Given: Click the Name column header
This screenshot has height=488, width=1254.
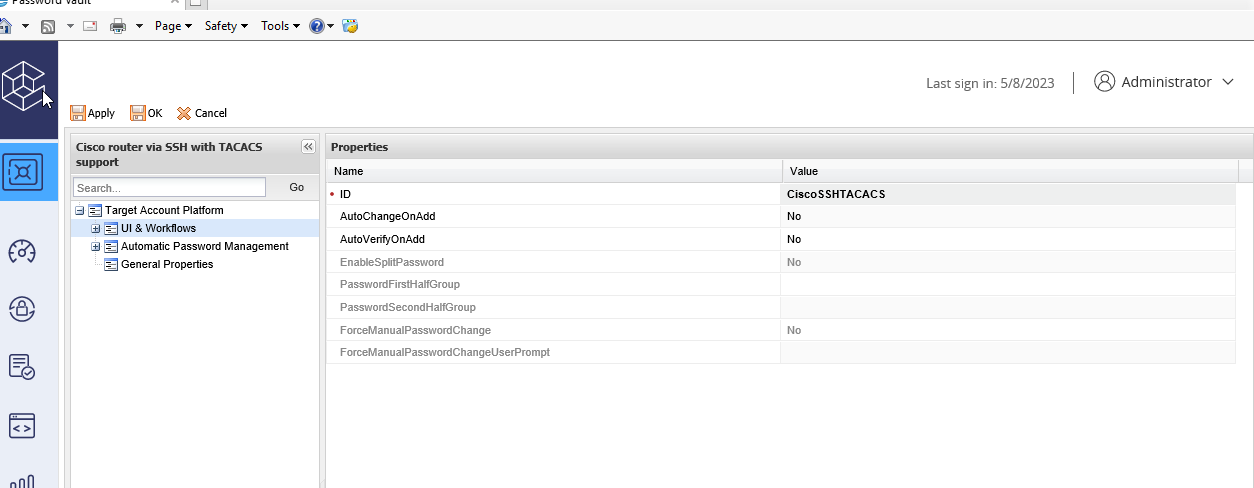Looking at the screenshot, I should (x=554, y=171).
